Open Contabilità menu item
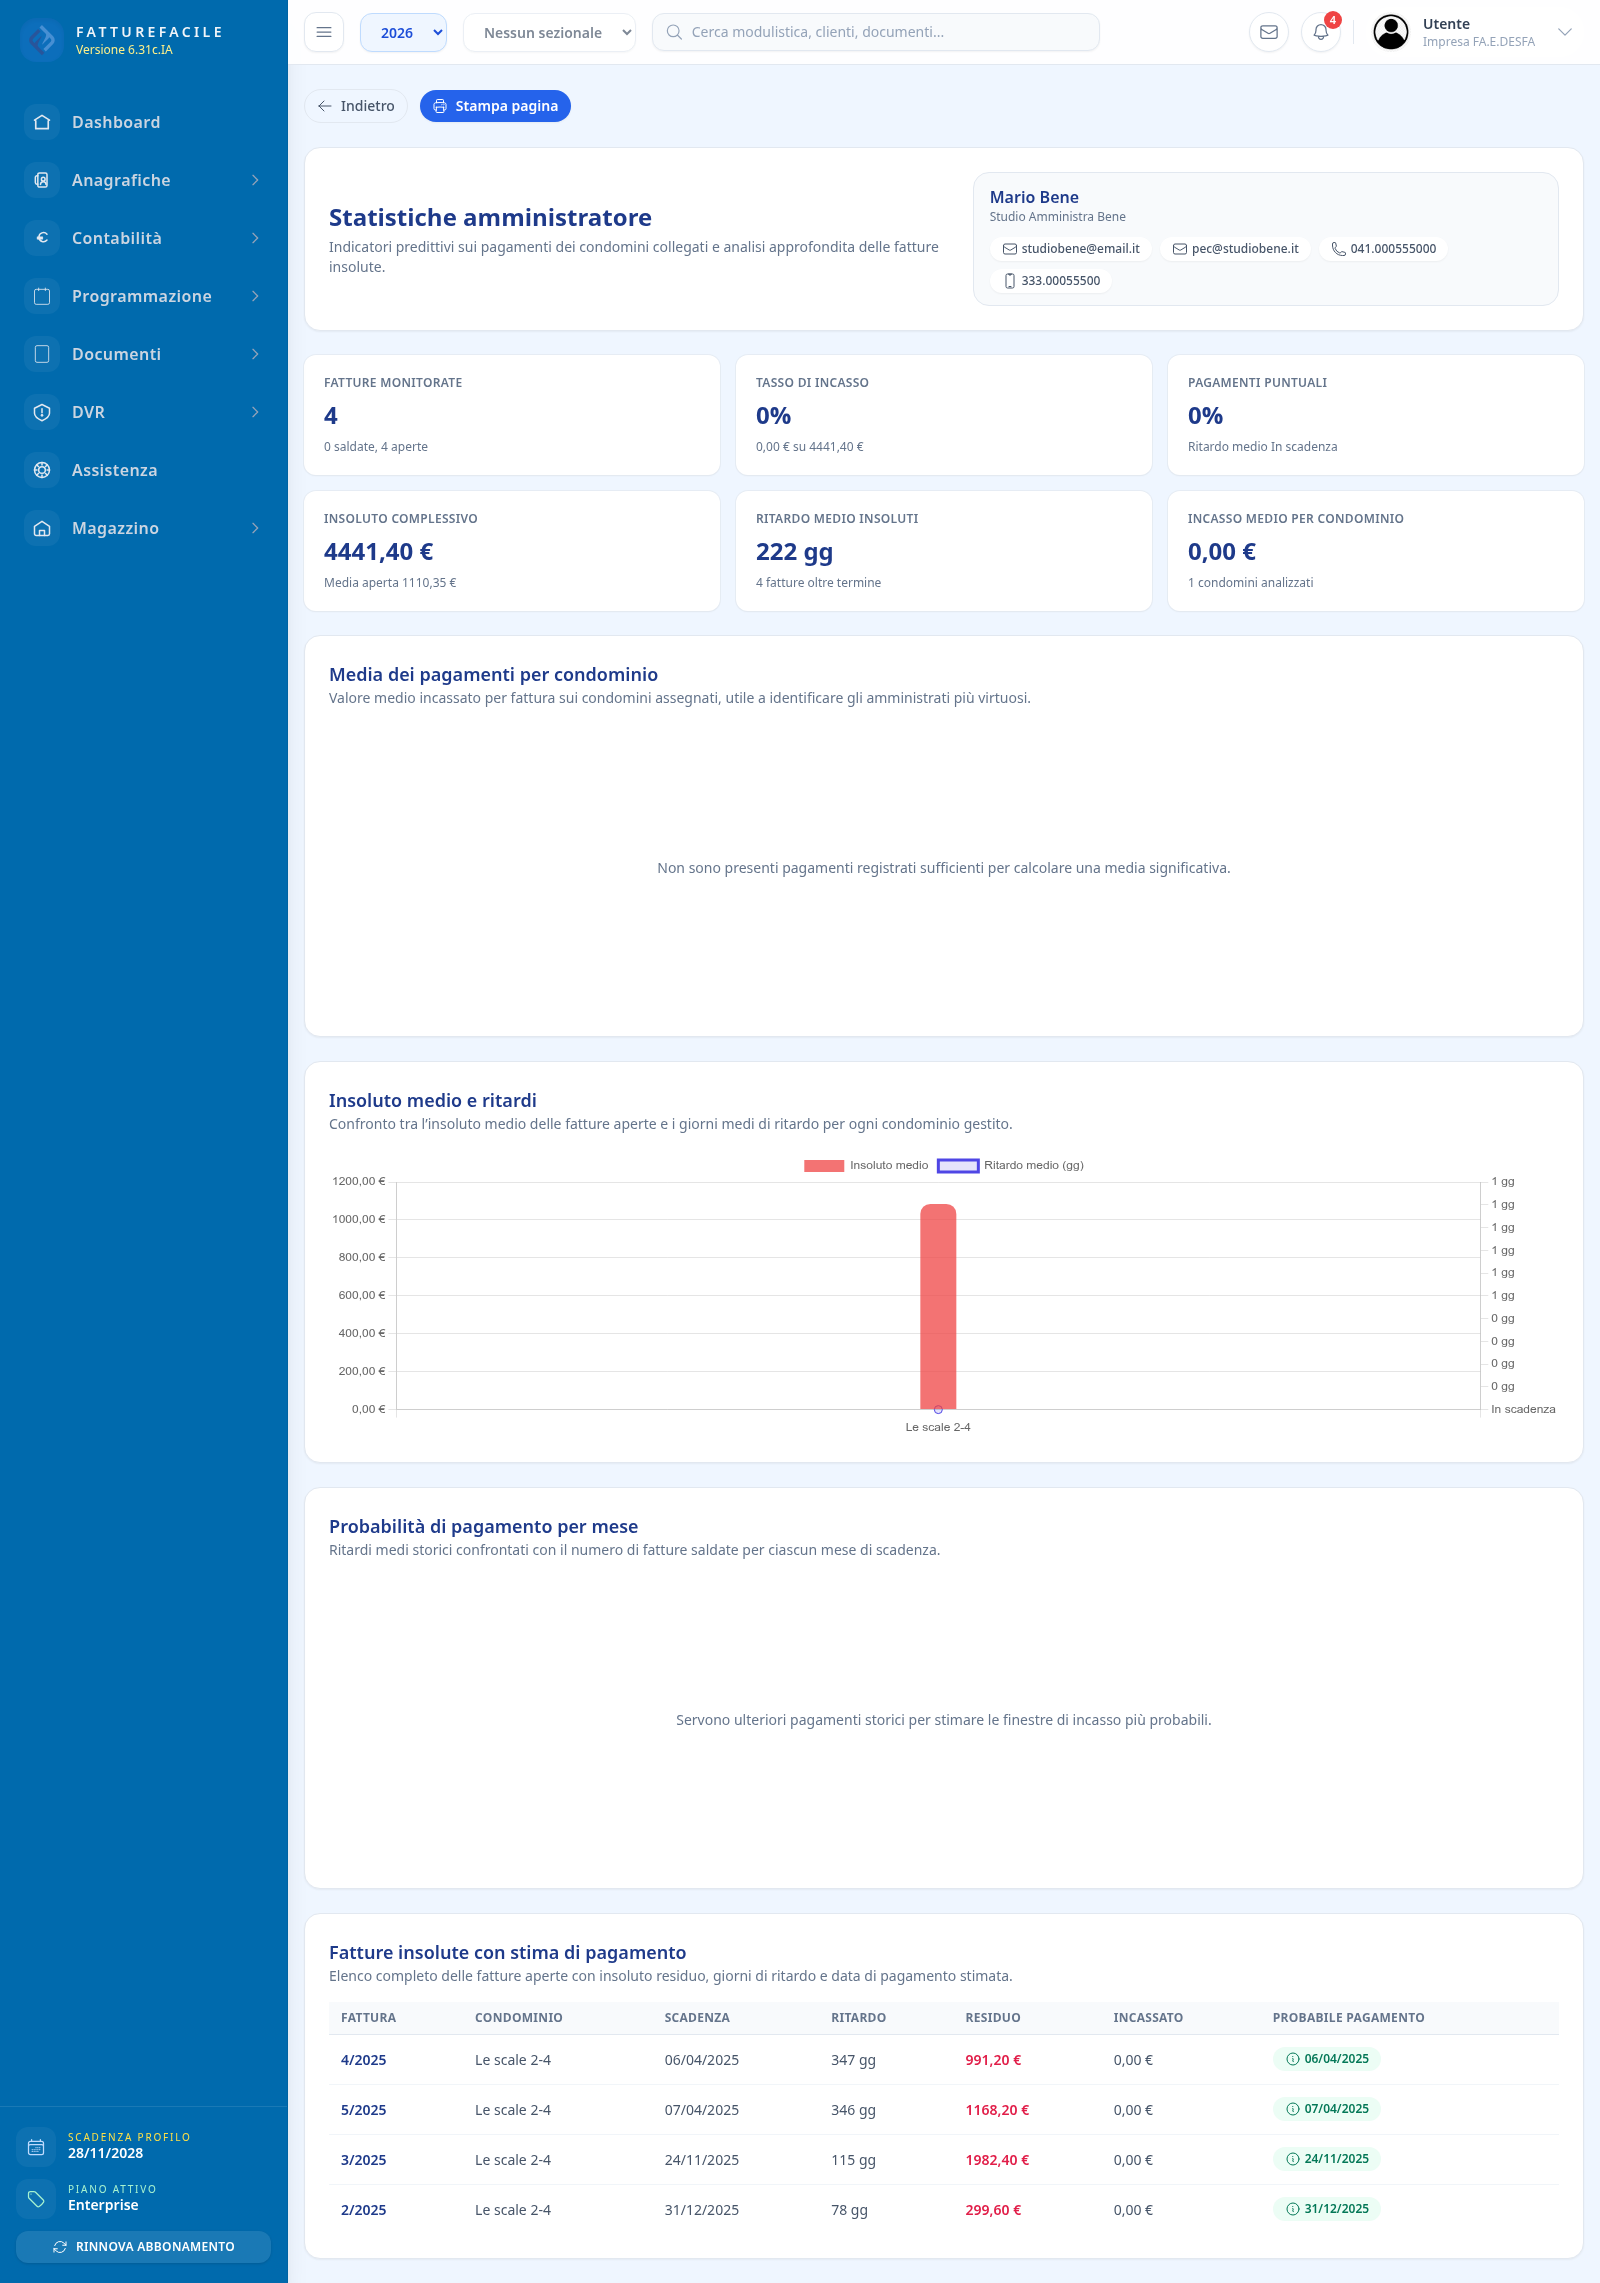Viewport: 1600px width, 2283px height. (x=144, y=238)
